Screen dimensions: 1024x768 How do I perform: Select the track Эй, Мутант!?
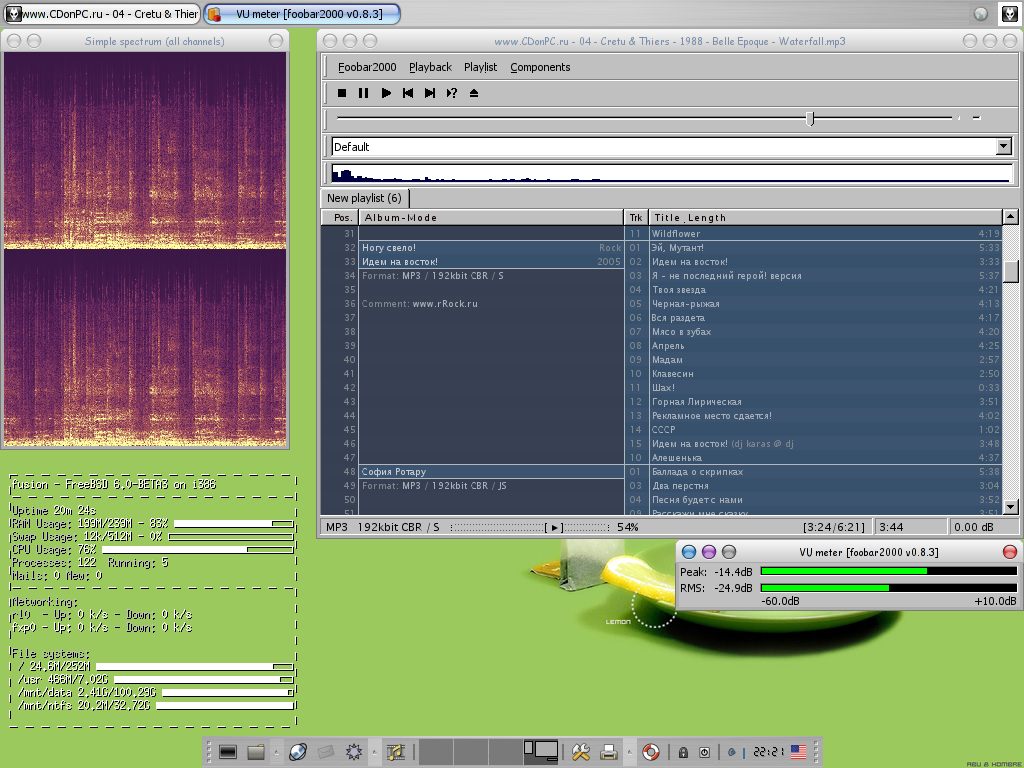coord(825,248)
